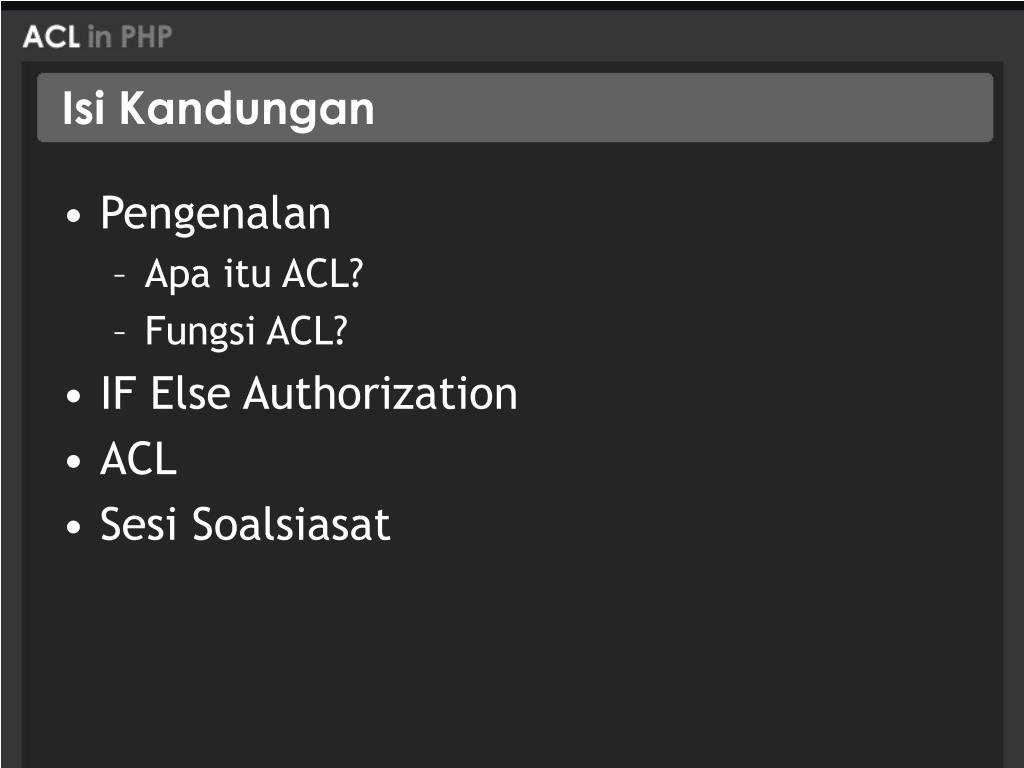
Task: Click the bullet dot beside Sesi Soalsiasat
Action: pyautogui.click(x=74, y=526)
